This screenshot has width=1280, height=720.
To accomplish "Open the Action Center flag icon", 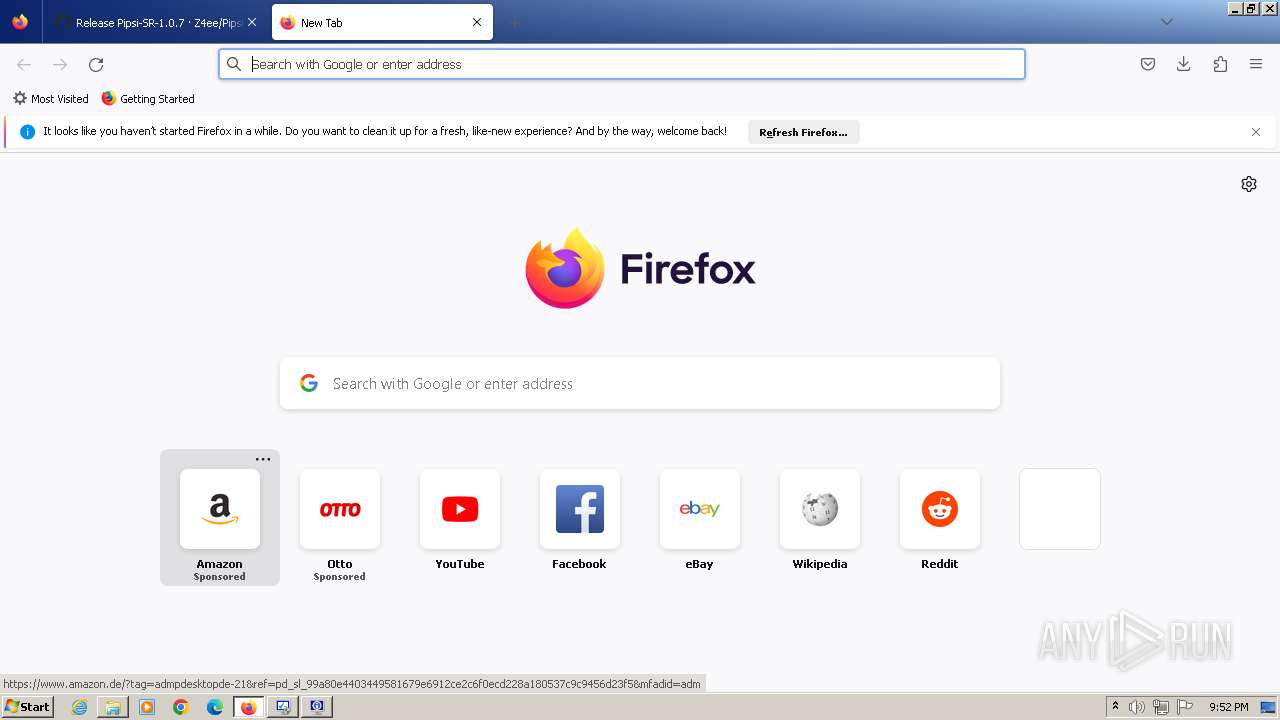I will tap(1184, 707).
